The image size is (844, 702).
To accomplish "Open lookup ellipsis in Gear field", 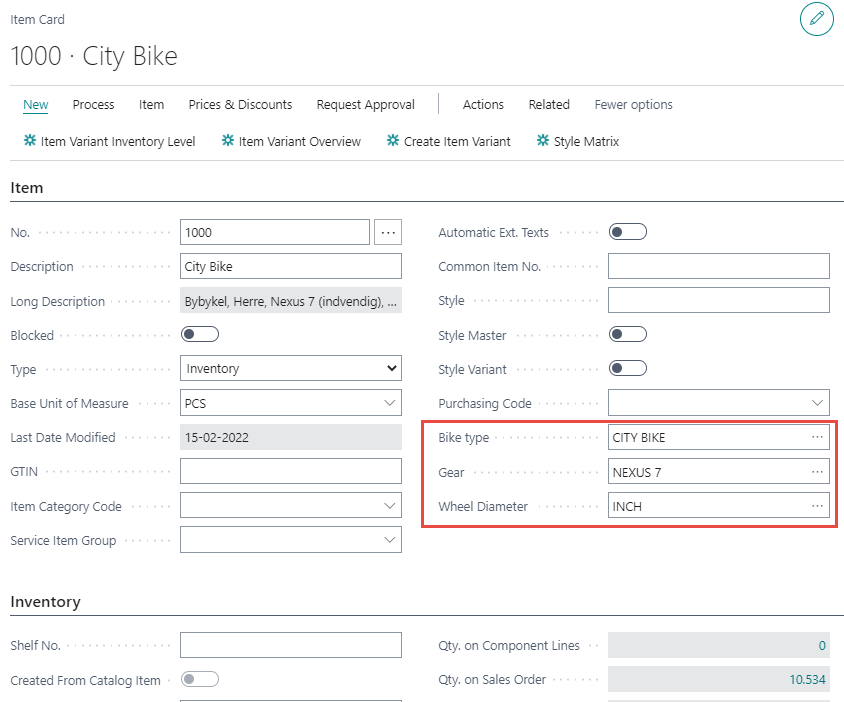I will point(817,472).
